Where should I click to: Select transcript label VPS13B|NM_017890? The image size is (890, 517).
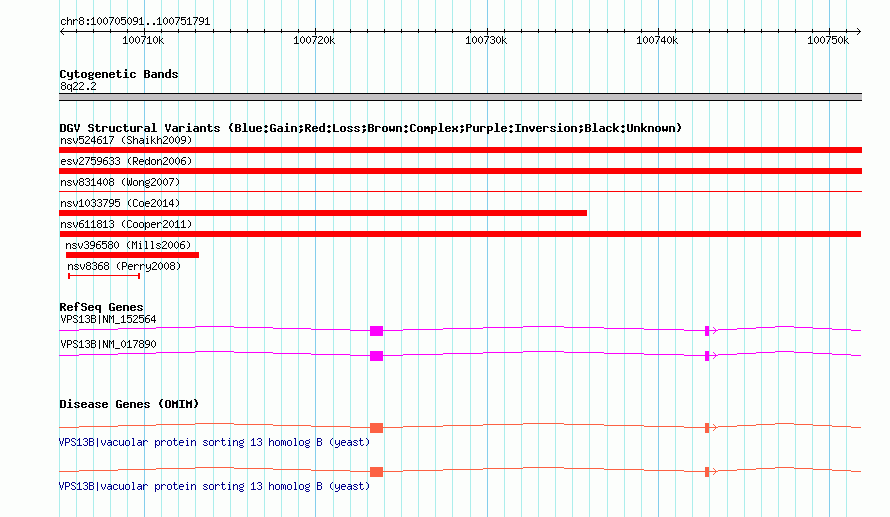[108, 344]
